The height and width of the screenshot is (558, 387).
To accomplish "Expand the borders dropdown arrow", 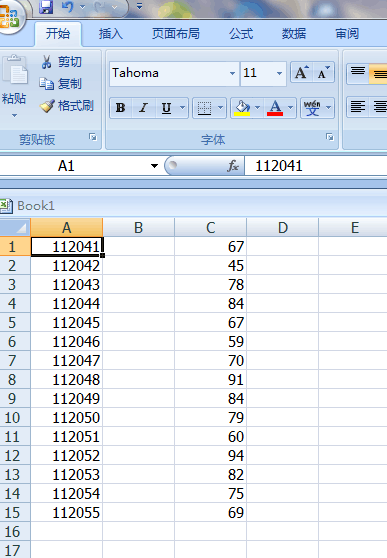I will 220,107.
